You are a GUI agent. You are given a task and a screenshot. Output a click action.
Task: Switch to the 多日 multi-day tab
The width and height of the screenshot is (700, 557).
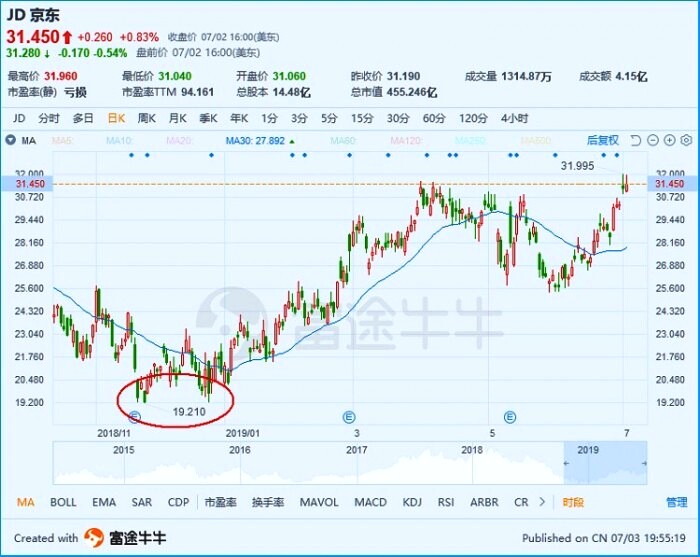click(x=83, y=118)
